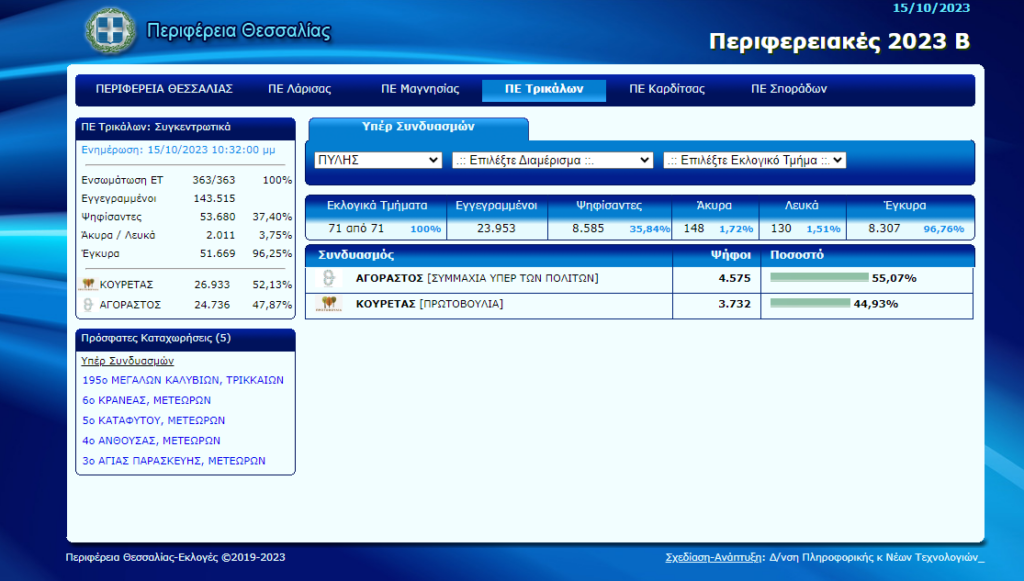Click the footer copyright ©2019-2023 text
This screenshot has width=1024, height=581.
click(175, 557)
